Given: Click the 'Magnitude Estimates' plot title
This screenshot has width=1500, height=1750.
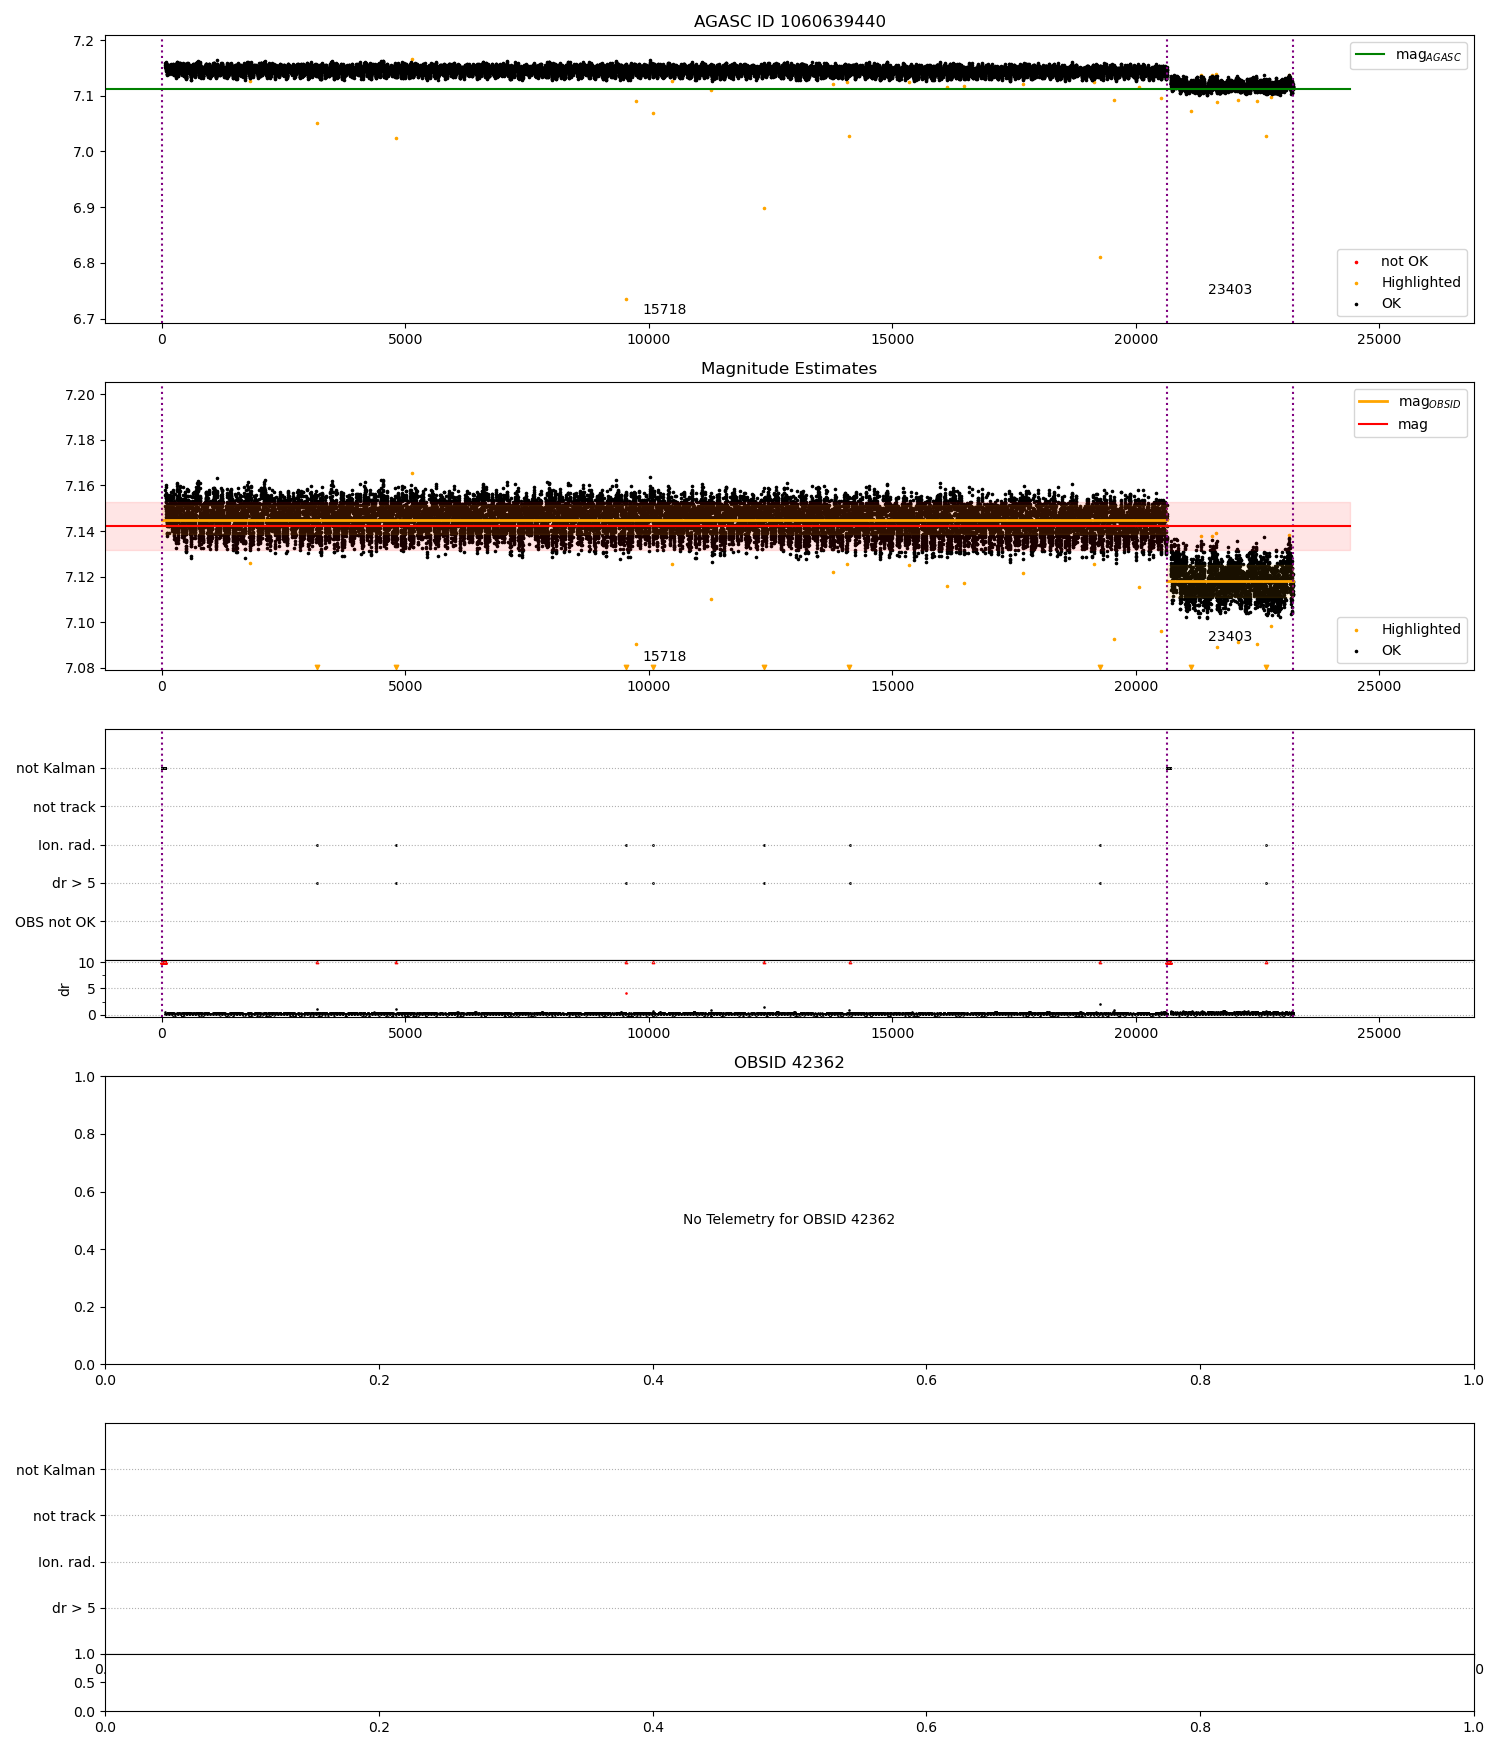Looking at the screenshot, I should [x=789, y=369].
